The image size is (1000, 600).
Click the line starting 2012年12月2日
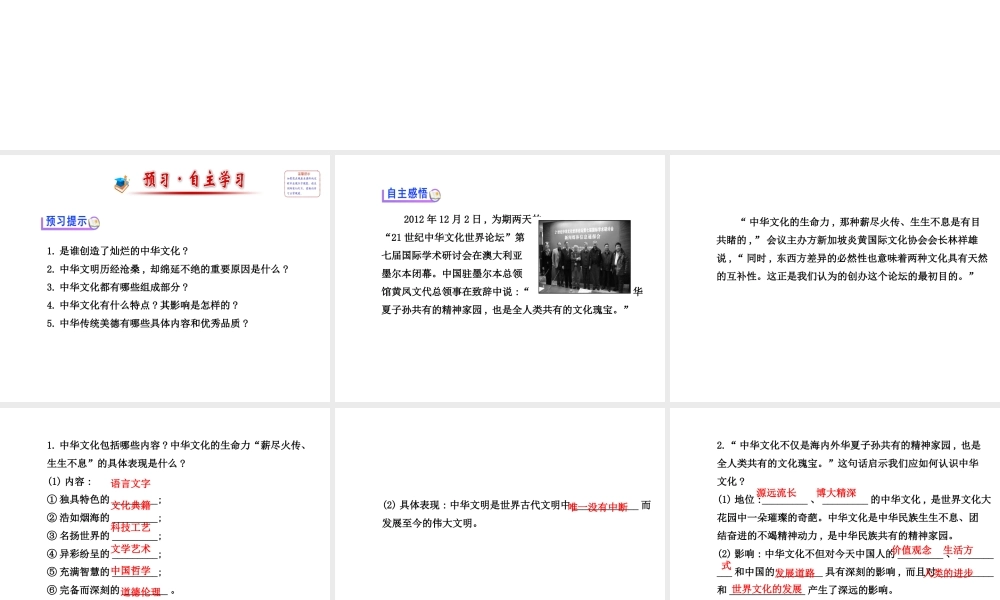point(472,219)
